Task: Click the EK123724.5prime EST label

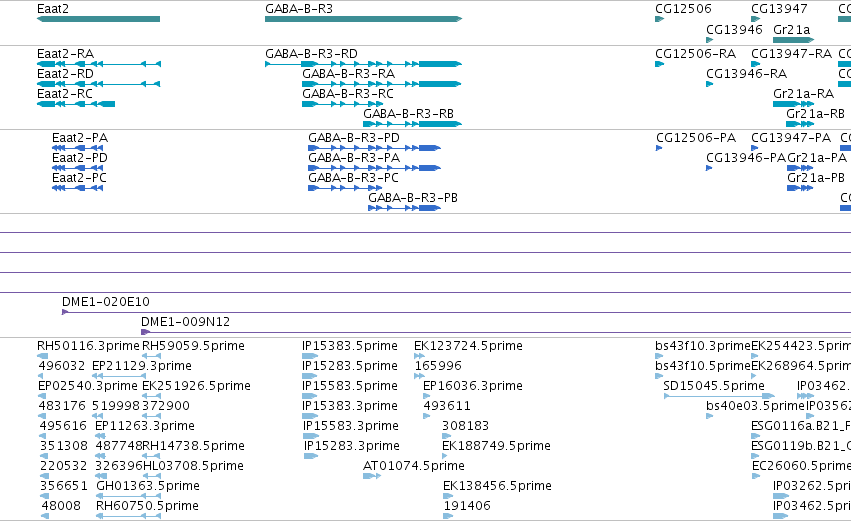Action: tap(468, 346)
